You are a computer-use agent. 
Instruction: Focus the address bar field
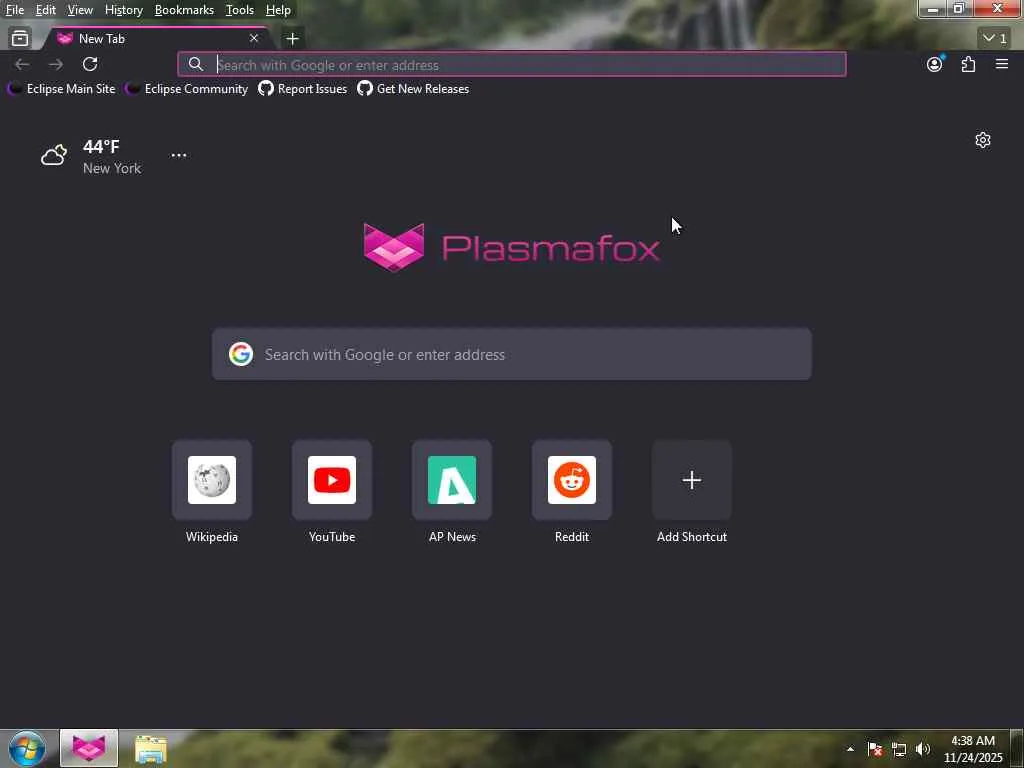[512, 65]
